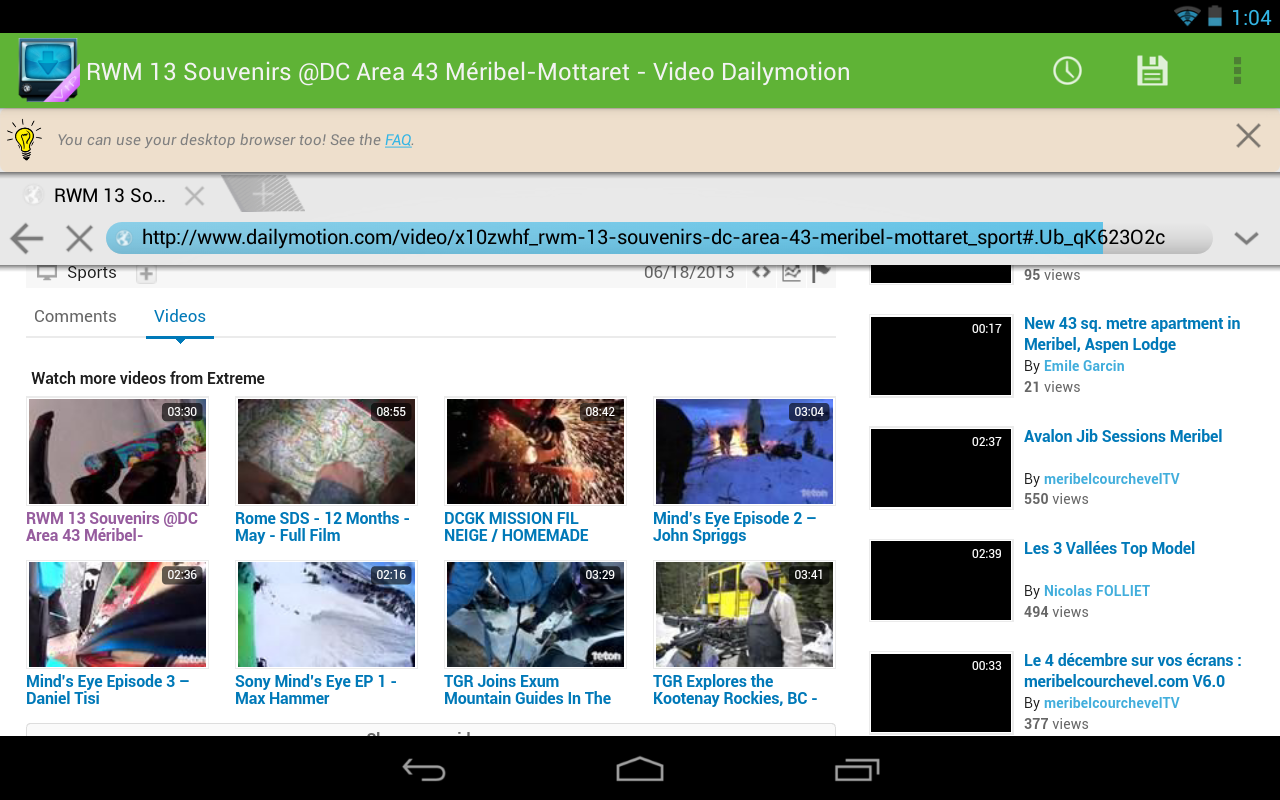Click Mind's Eye Episode 3 Daniel Tisi link
The height and width of the screenshot is (800, 1280).
tap(107, 690)
